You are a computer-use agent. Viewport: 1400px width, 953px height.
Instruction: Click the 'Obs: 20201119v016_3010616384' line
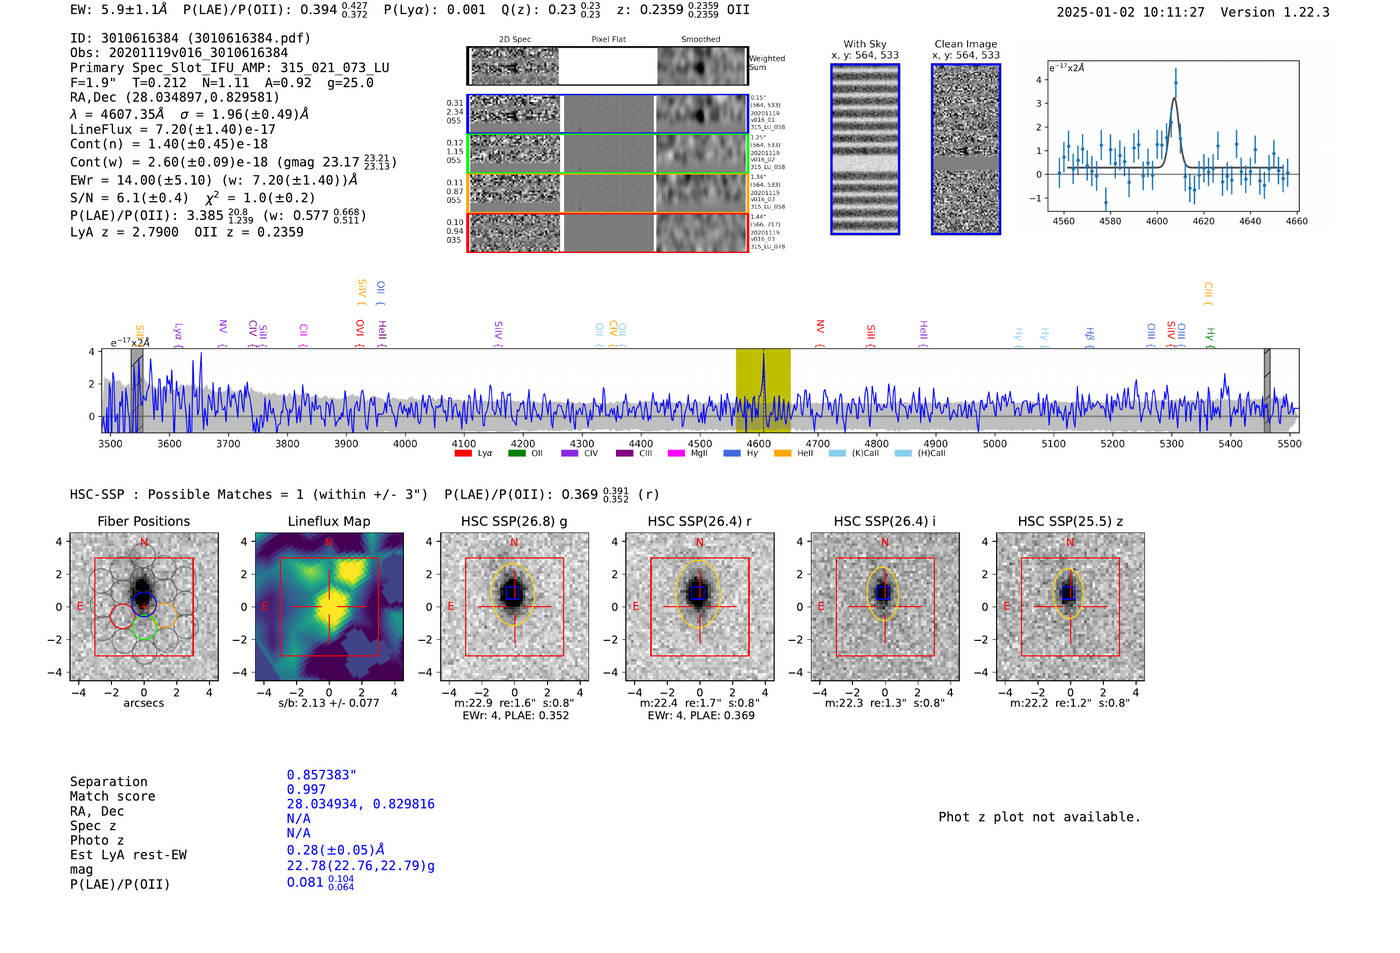point(179,53)
